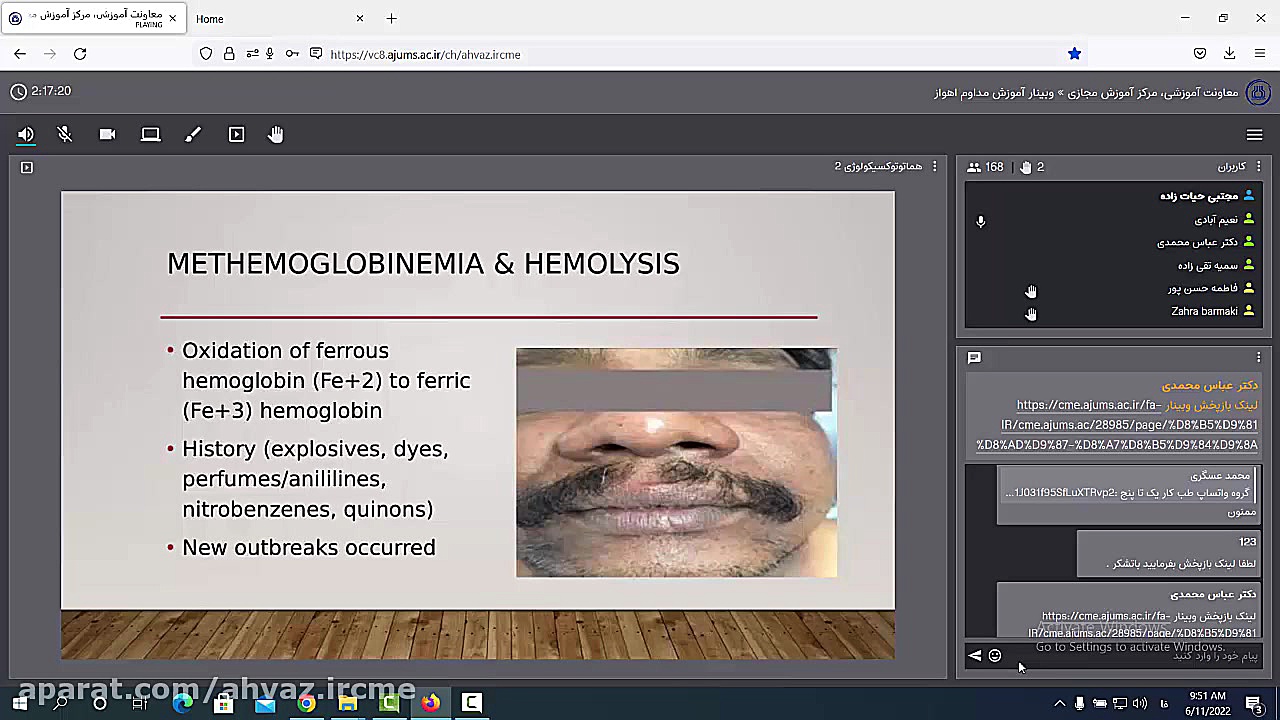Screen dimensions: 1280x720
Task: Click the emoji smiley icon in chat
Action: 995,656
